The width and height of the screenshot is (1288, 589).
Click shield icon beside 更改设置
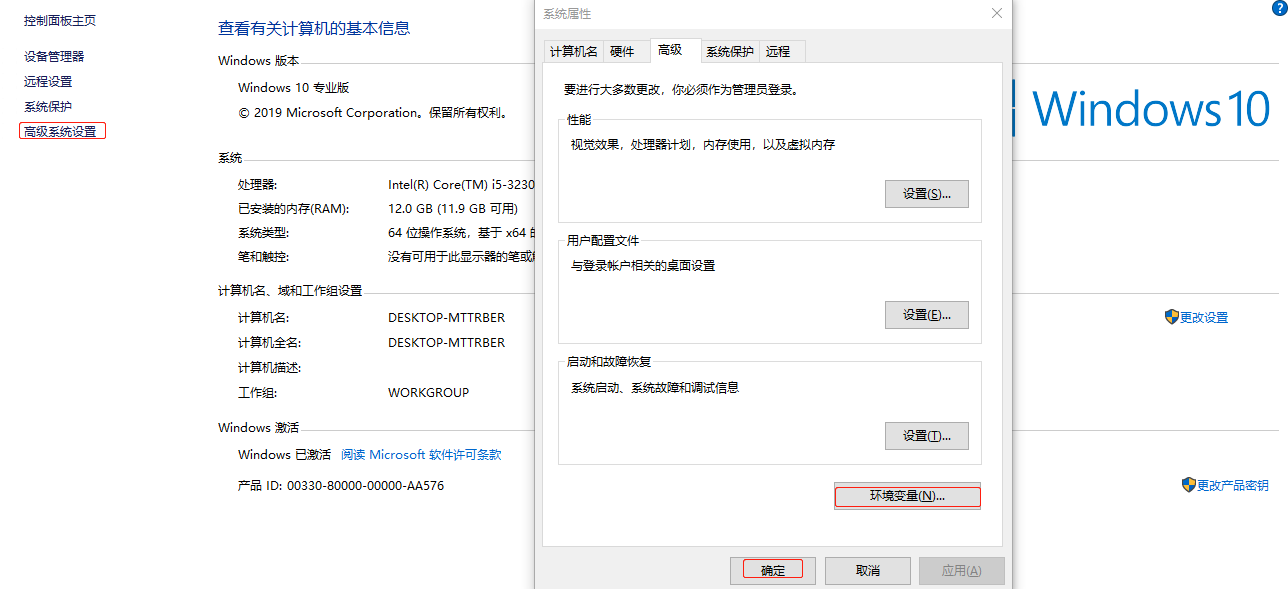click(x=1172, y=317)
